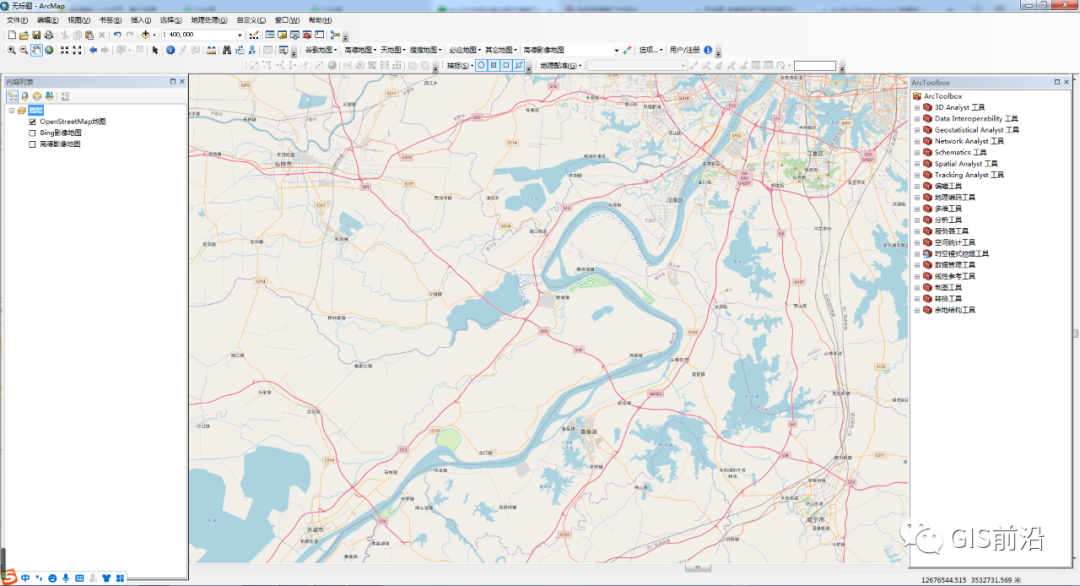The height and width of the screenshot is (586, 1080).
Task: Print the current map
Action: [49, 34]
